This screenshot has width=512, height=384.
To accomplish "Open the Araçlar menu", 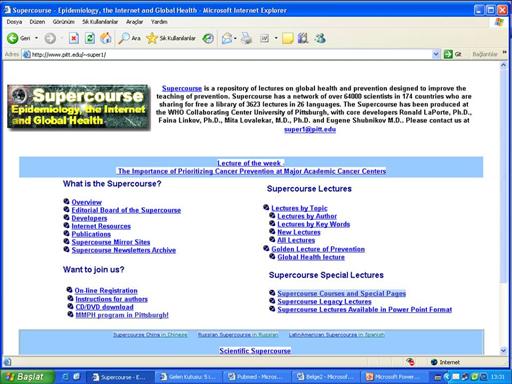I will coord(134,22).
